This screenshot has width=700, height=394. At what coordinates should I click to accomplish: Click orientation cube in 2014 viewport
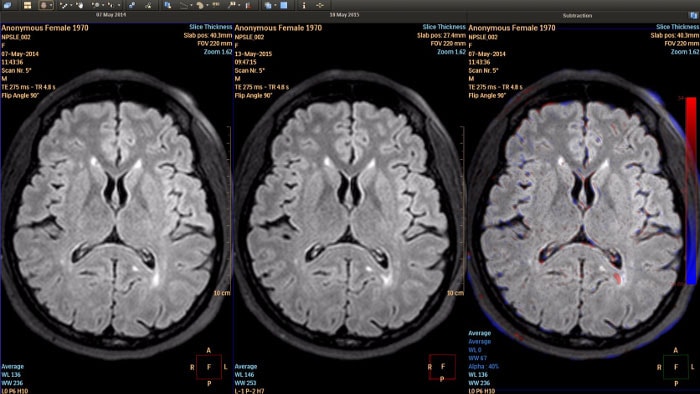pos(209,367)
